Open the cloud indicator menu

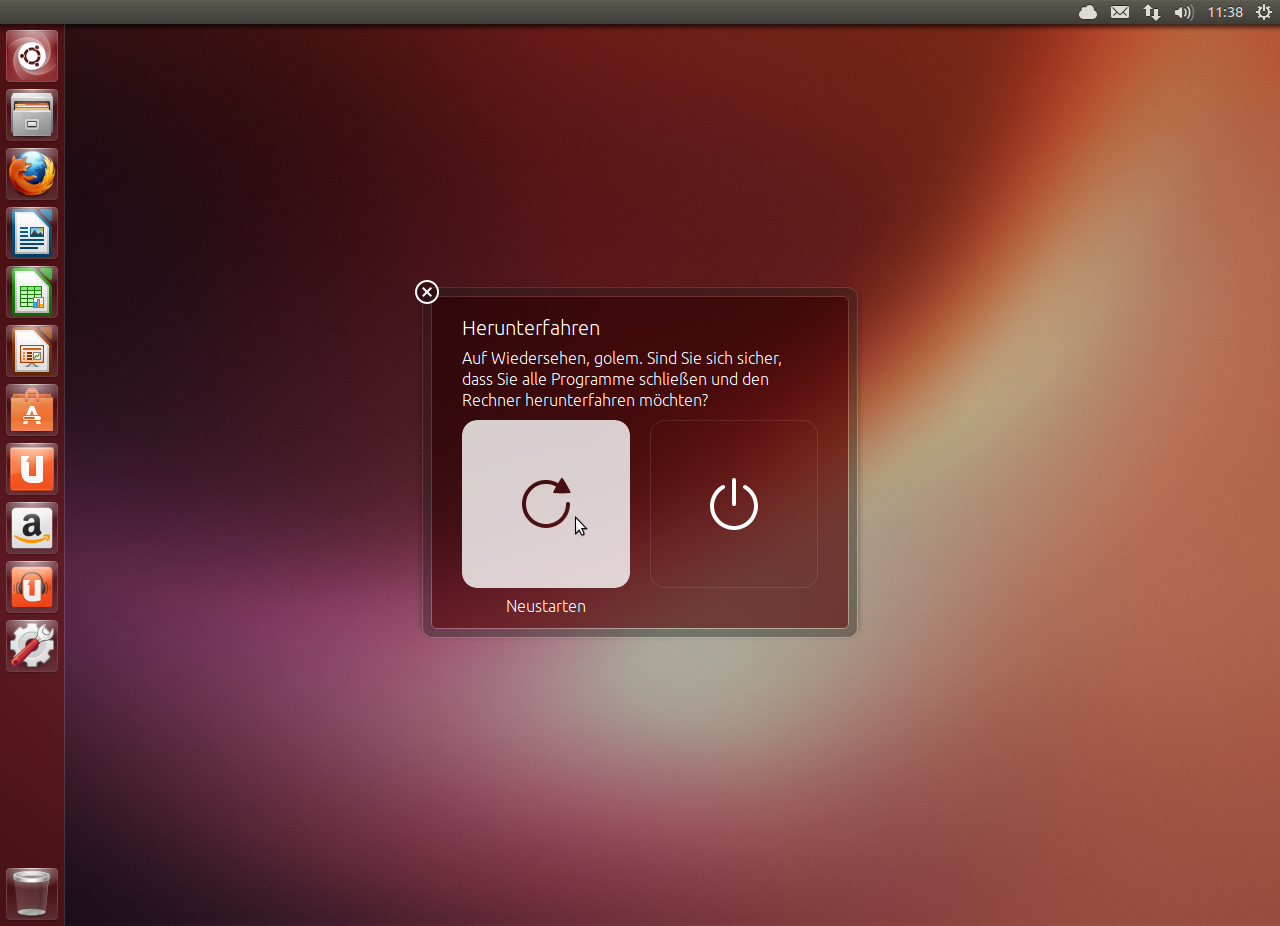[x=1088, y=12]
